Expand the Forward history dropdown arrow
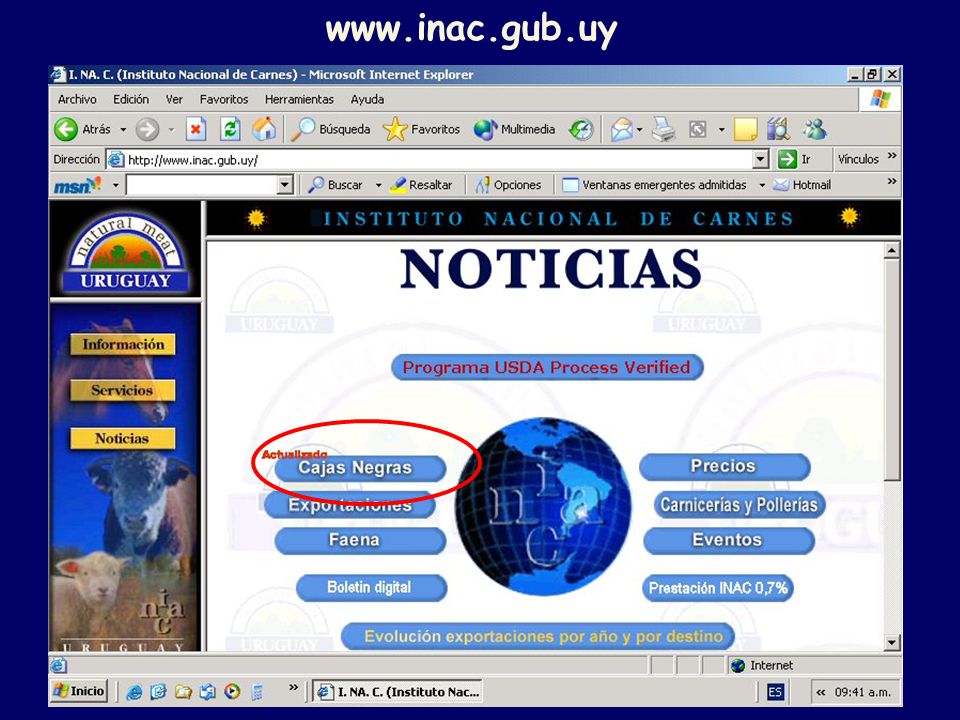This screenshot has width=960, height=720. tap(171, 130)
